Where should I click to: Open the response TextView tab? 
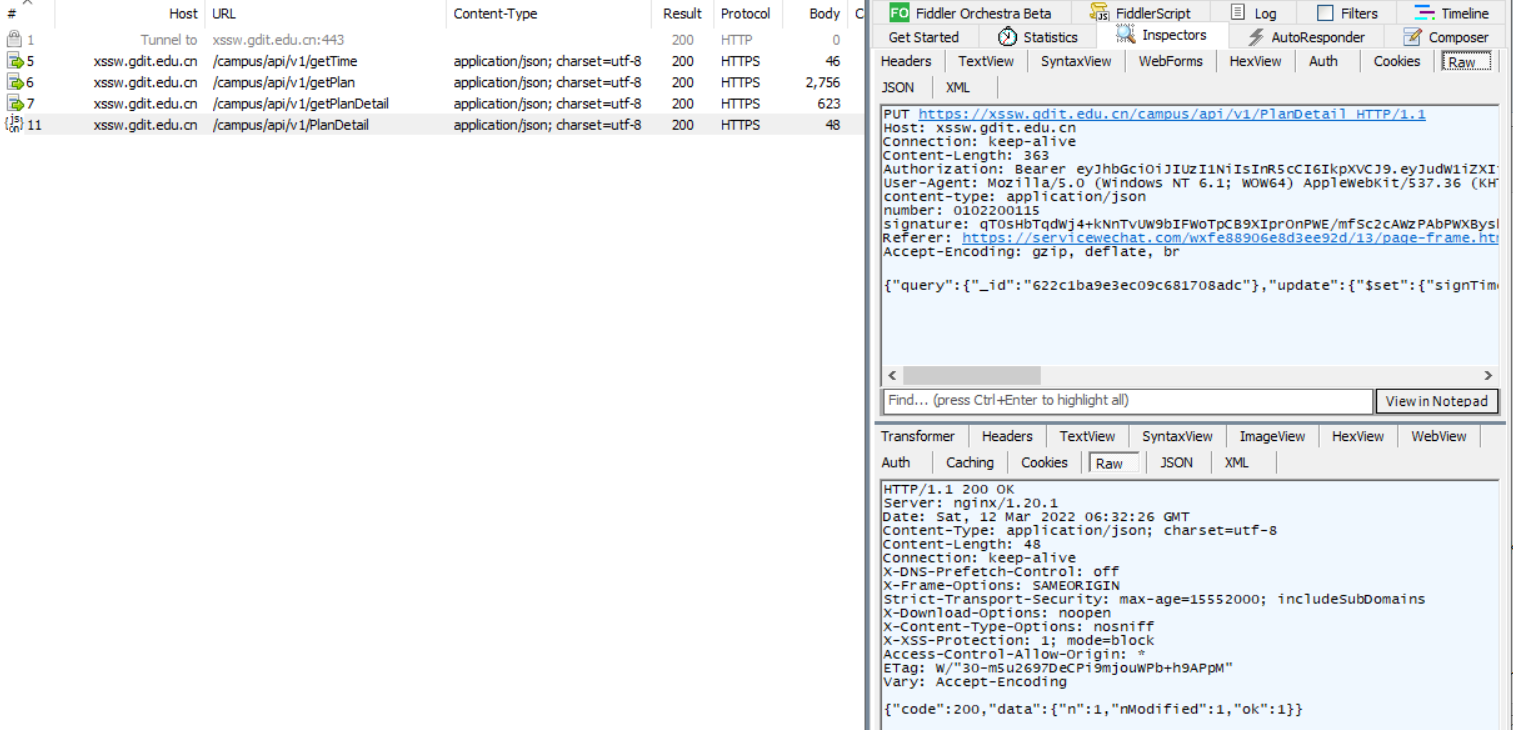pyautogui.click(x=1087, y=436)
